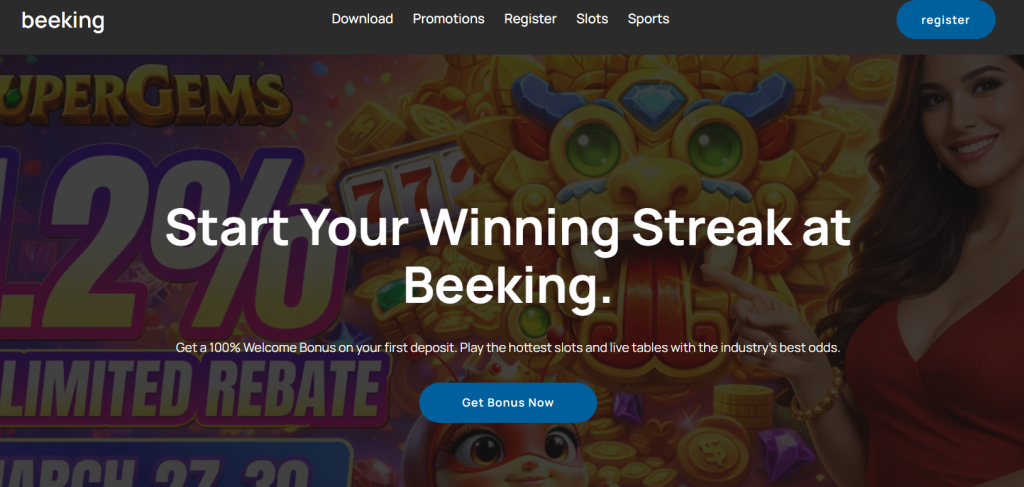Click the beeking logo
This screenshot has width=1024, height=487.
63,20
